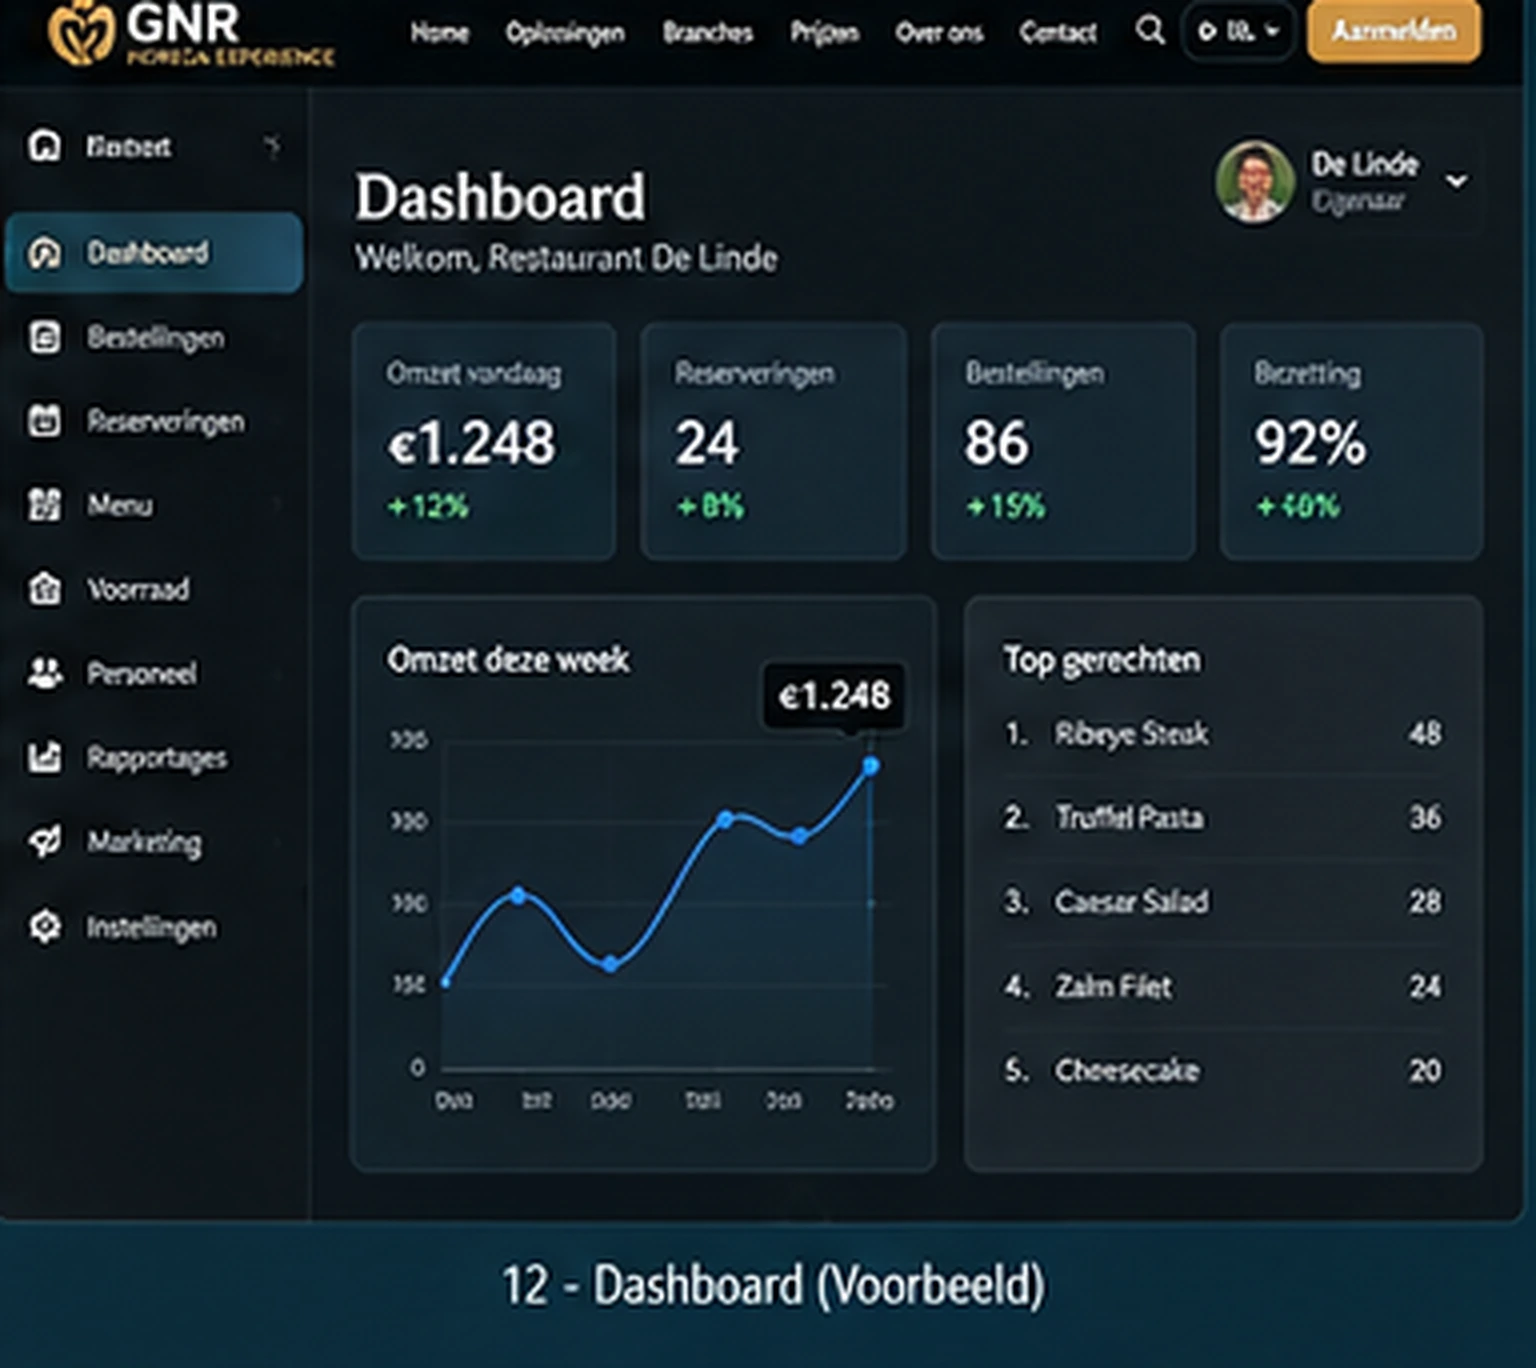Open the Home menu item
The image size is (1536, 1368).
(439, 33)
